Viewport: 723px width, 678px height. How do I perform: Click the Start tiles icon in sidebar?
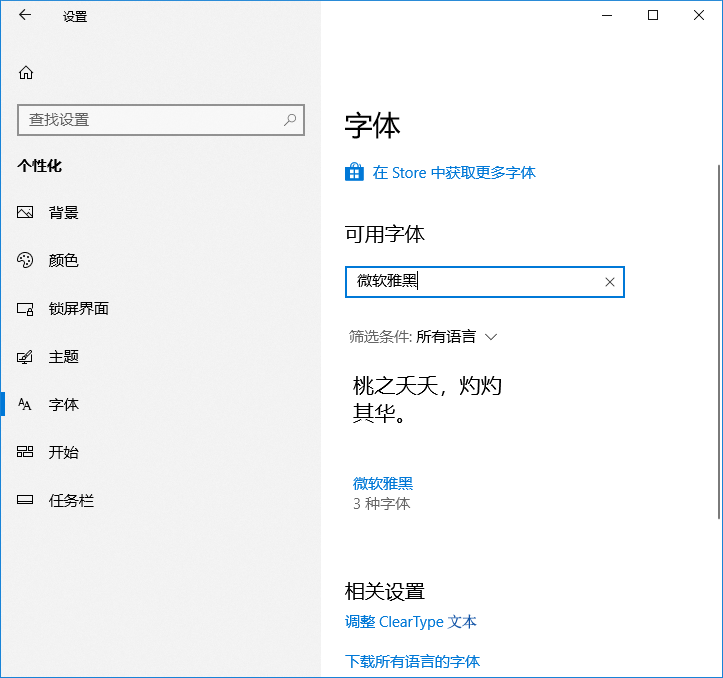coord(26,452)
